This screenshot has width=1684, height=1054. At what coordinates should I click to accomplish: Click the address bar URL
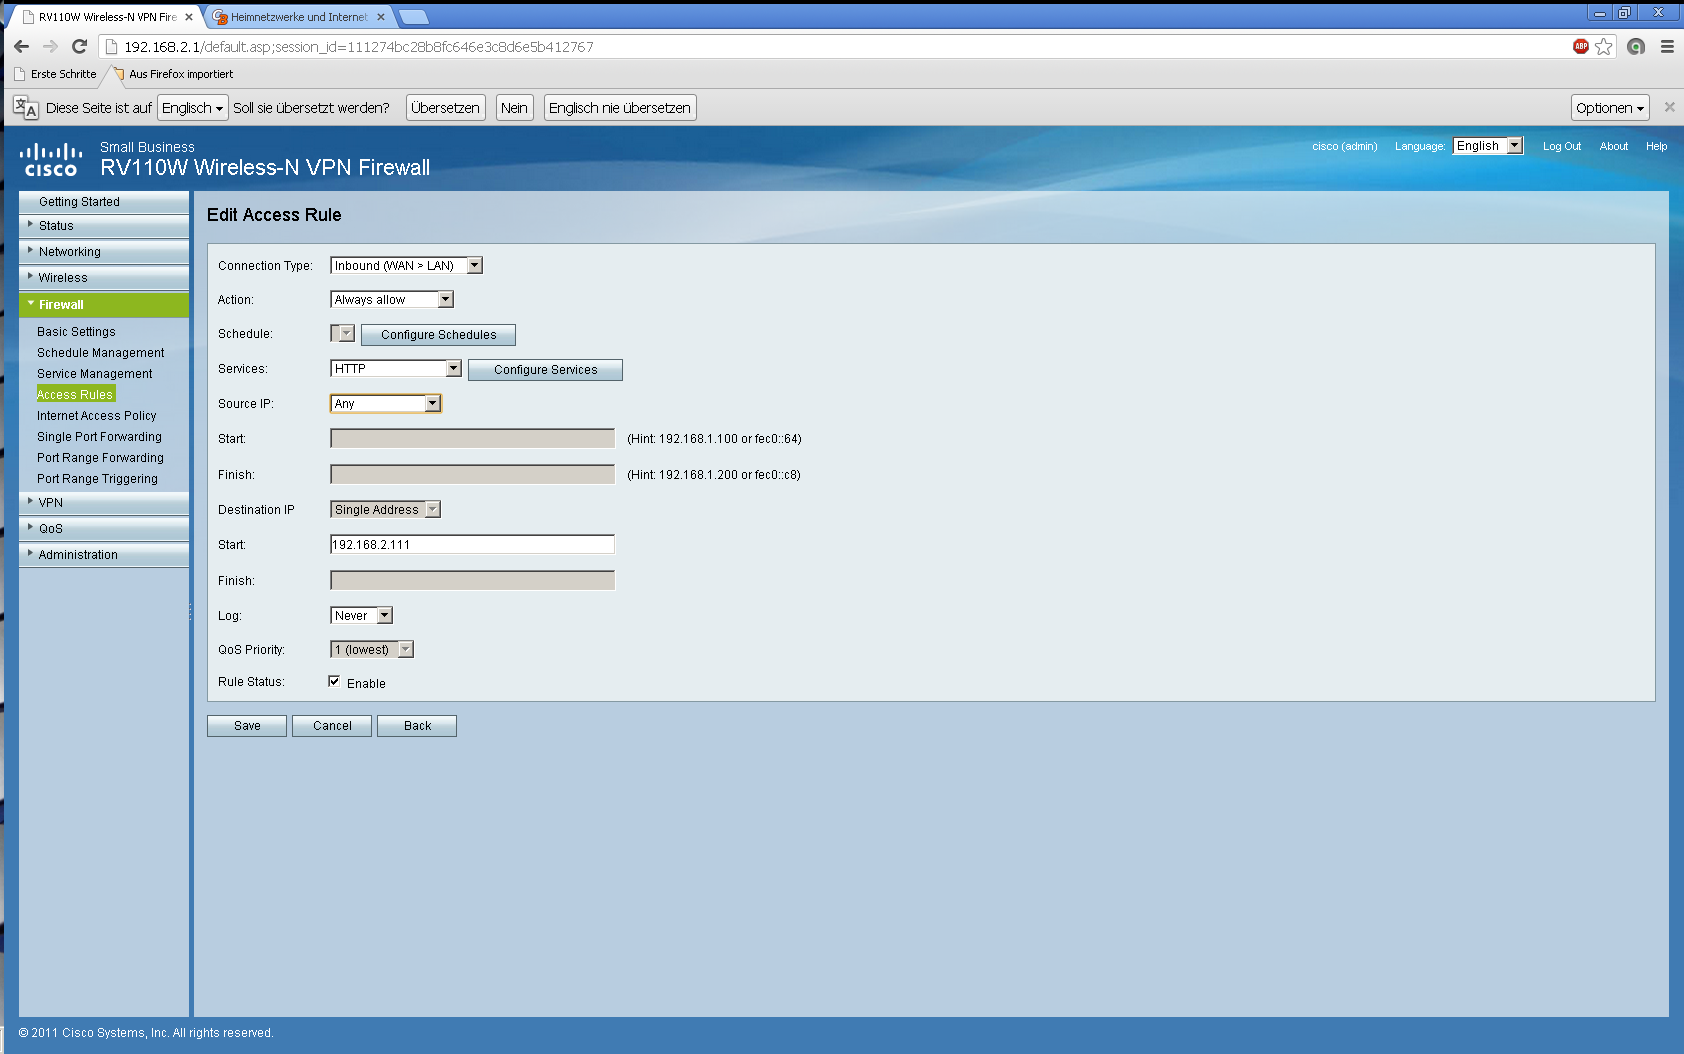coord(359,47)
